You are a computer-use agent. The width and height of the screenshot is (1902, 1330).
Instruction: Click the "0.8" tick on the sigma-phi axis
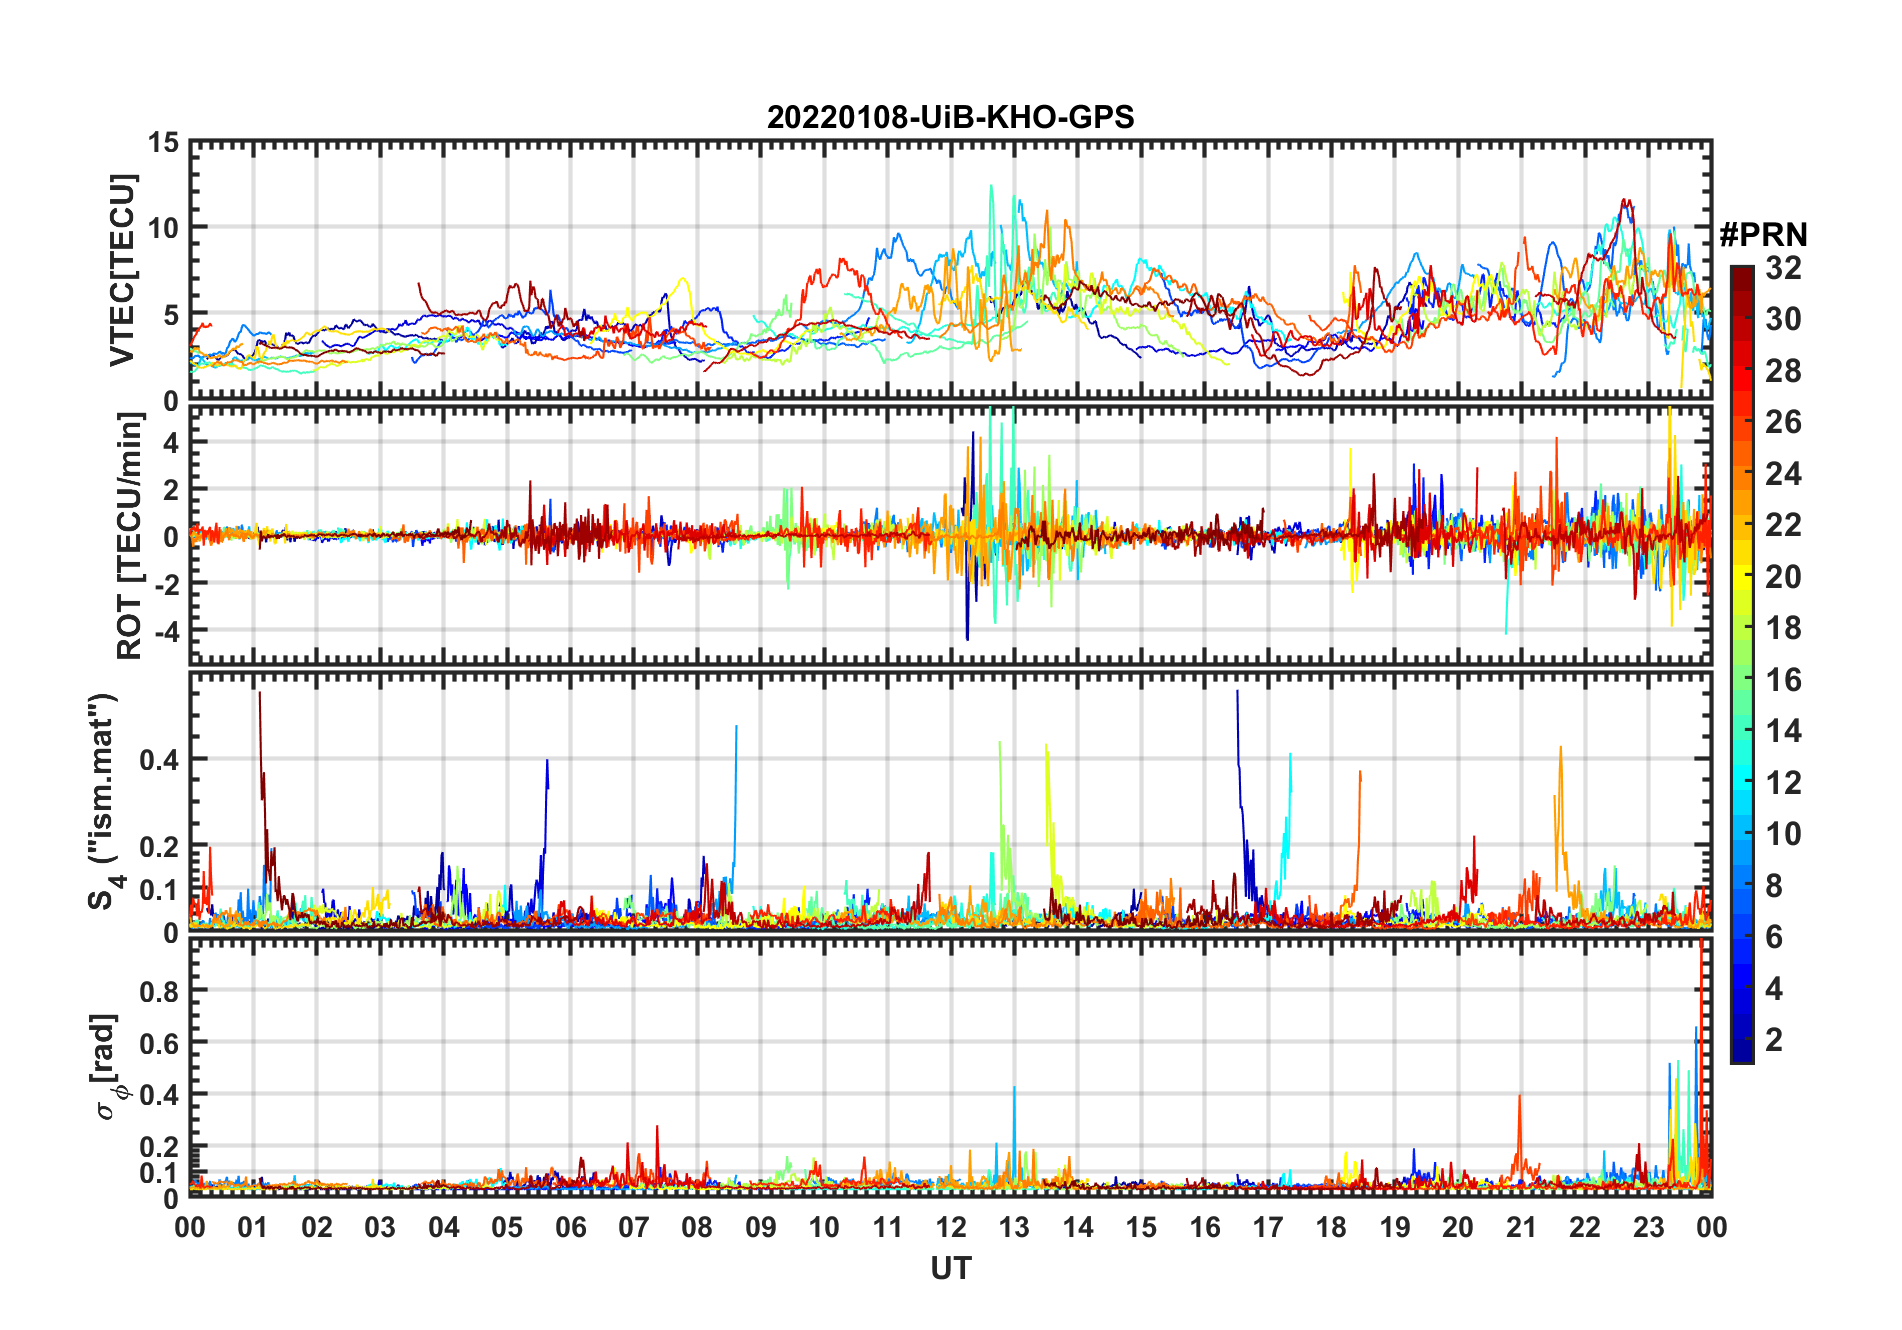coord(159,991)
